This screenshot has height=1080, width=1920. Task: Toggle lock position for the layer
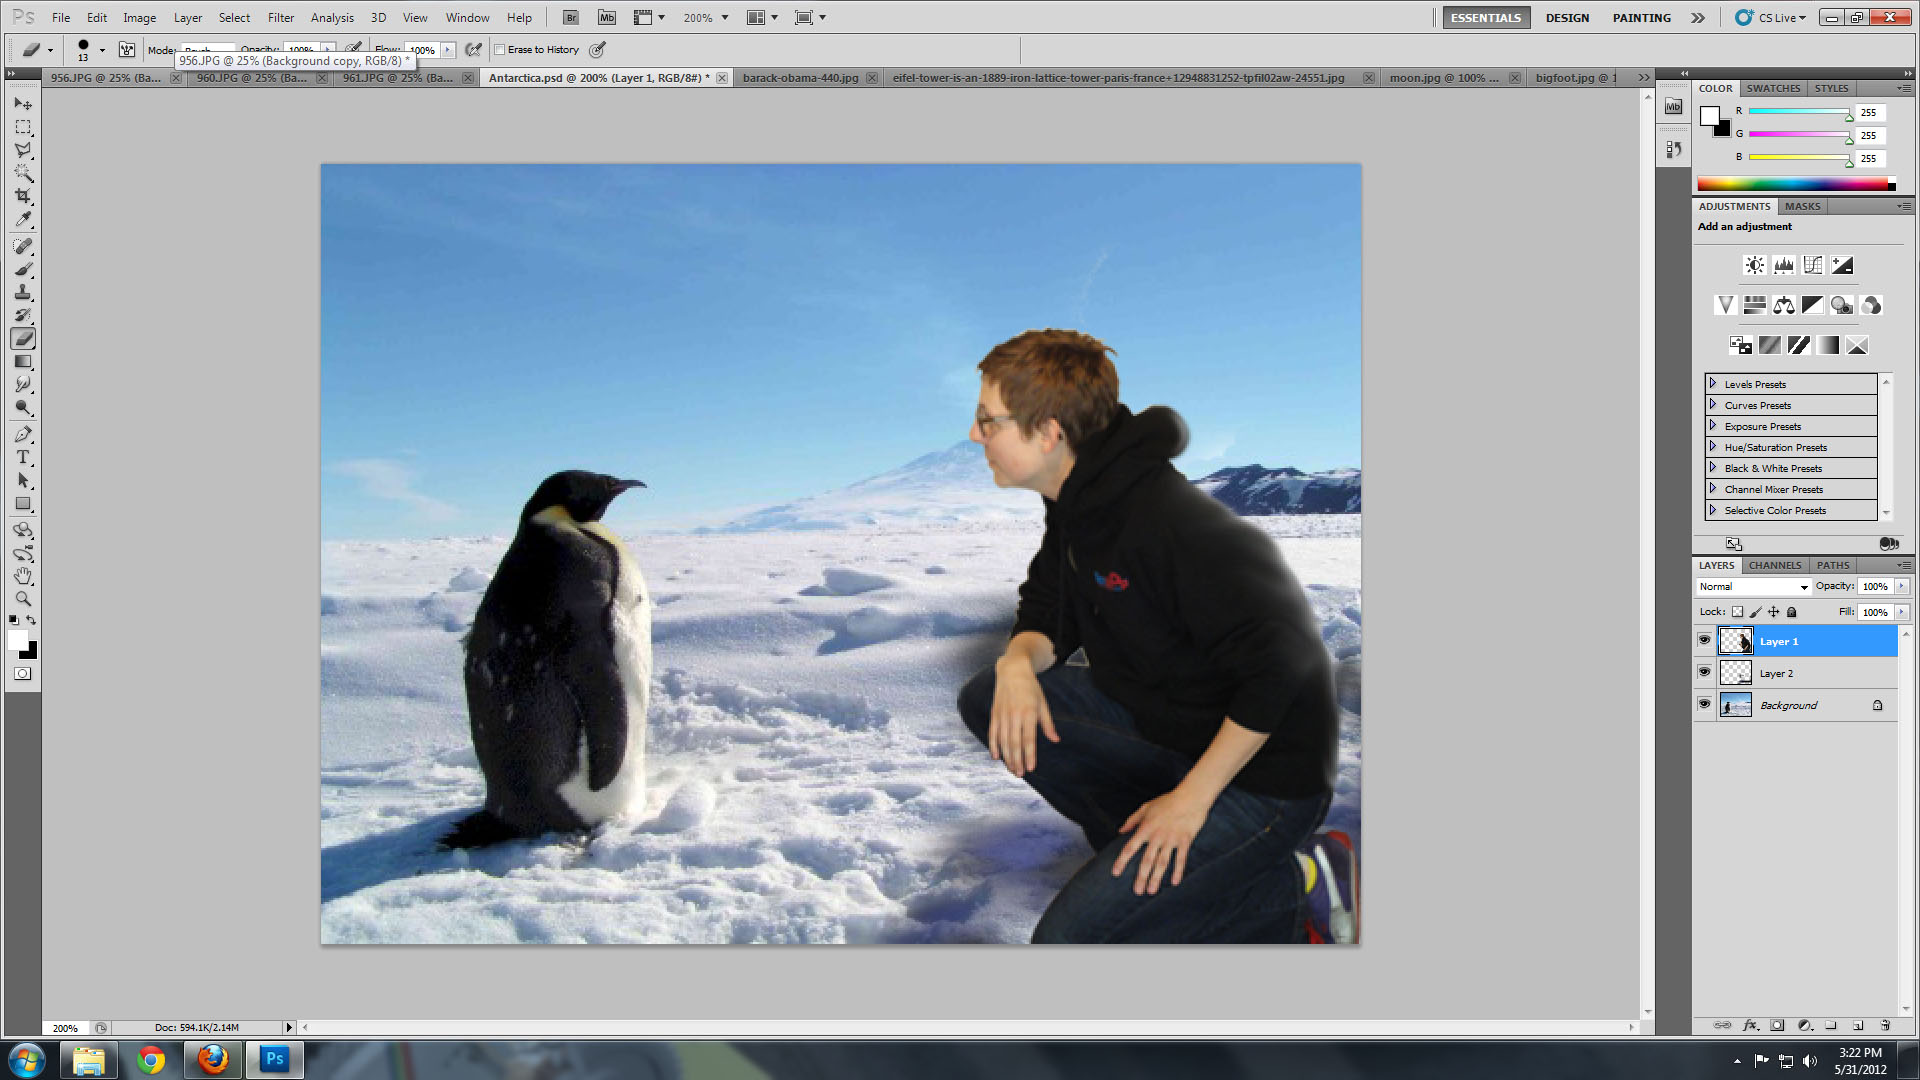coord(1773,612)
